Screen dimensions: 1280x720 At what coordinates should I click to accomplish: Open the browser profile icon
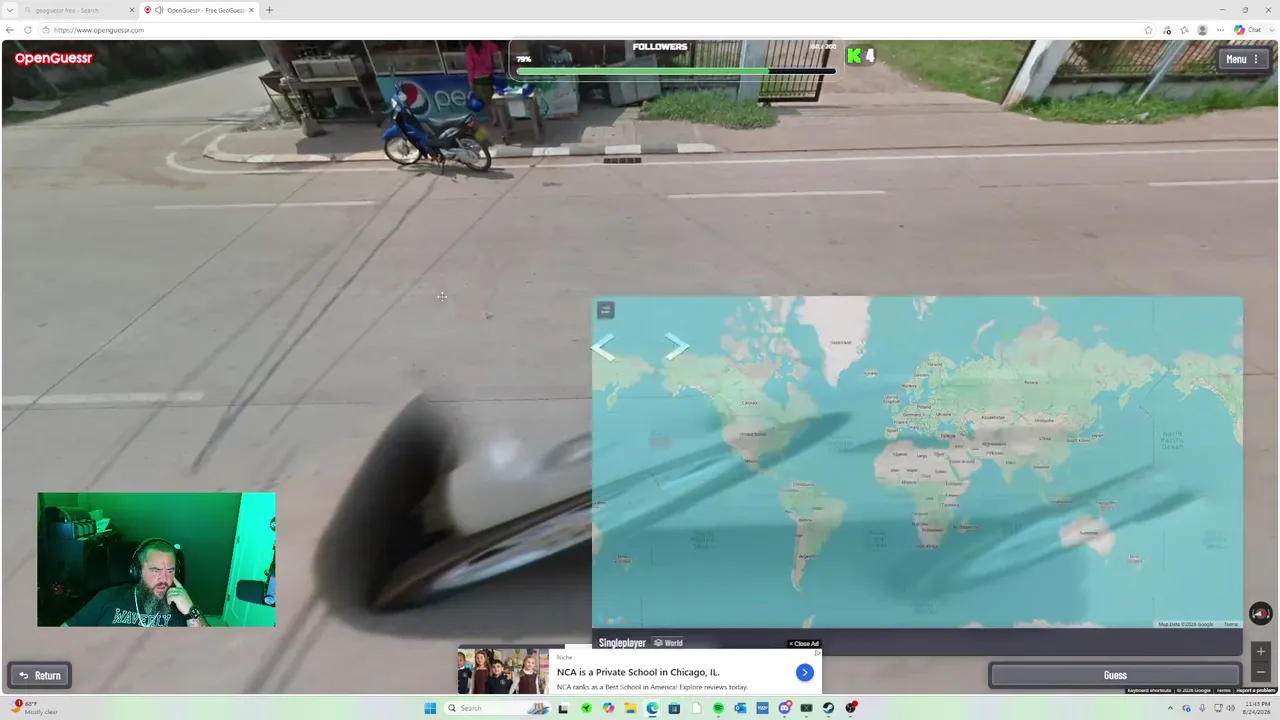click(1202, 30)
